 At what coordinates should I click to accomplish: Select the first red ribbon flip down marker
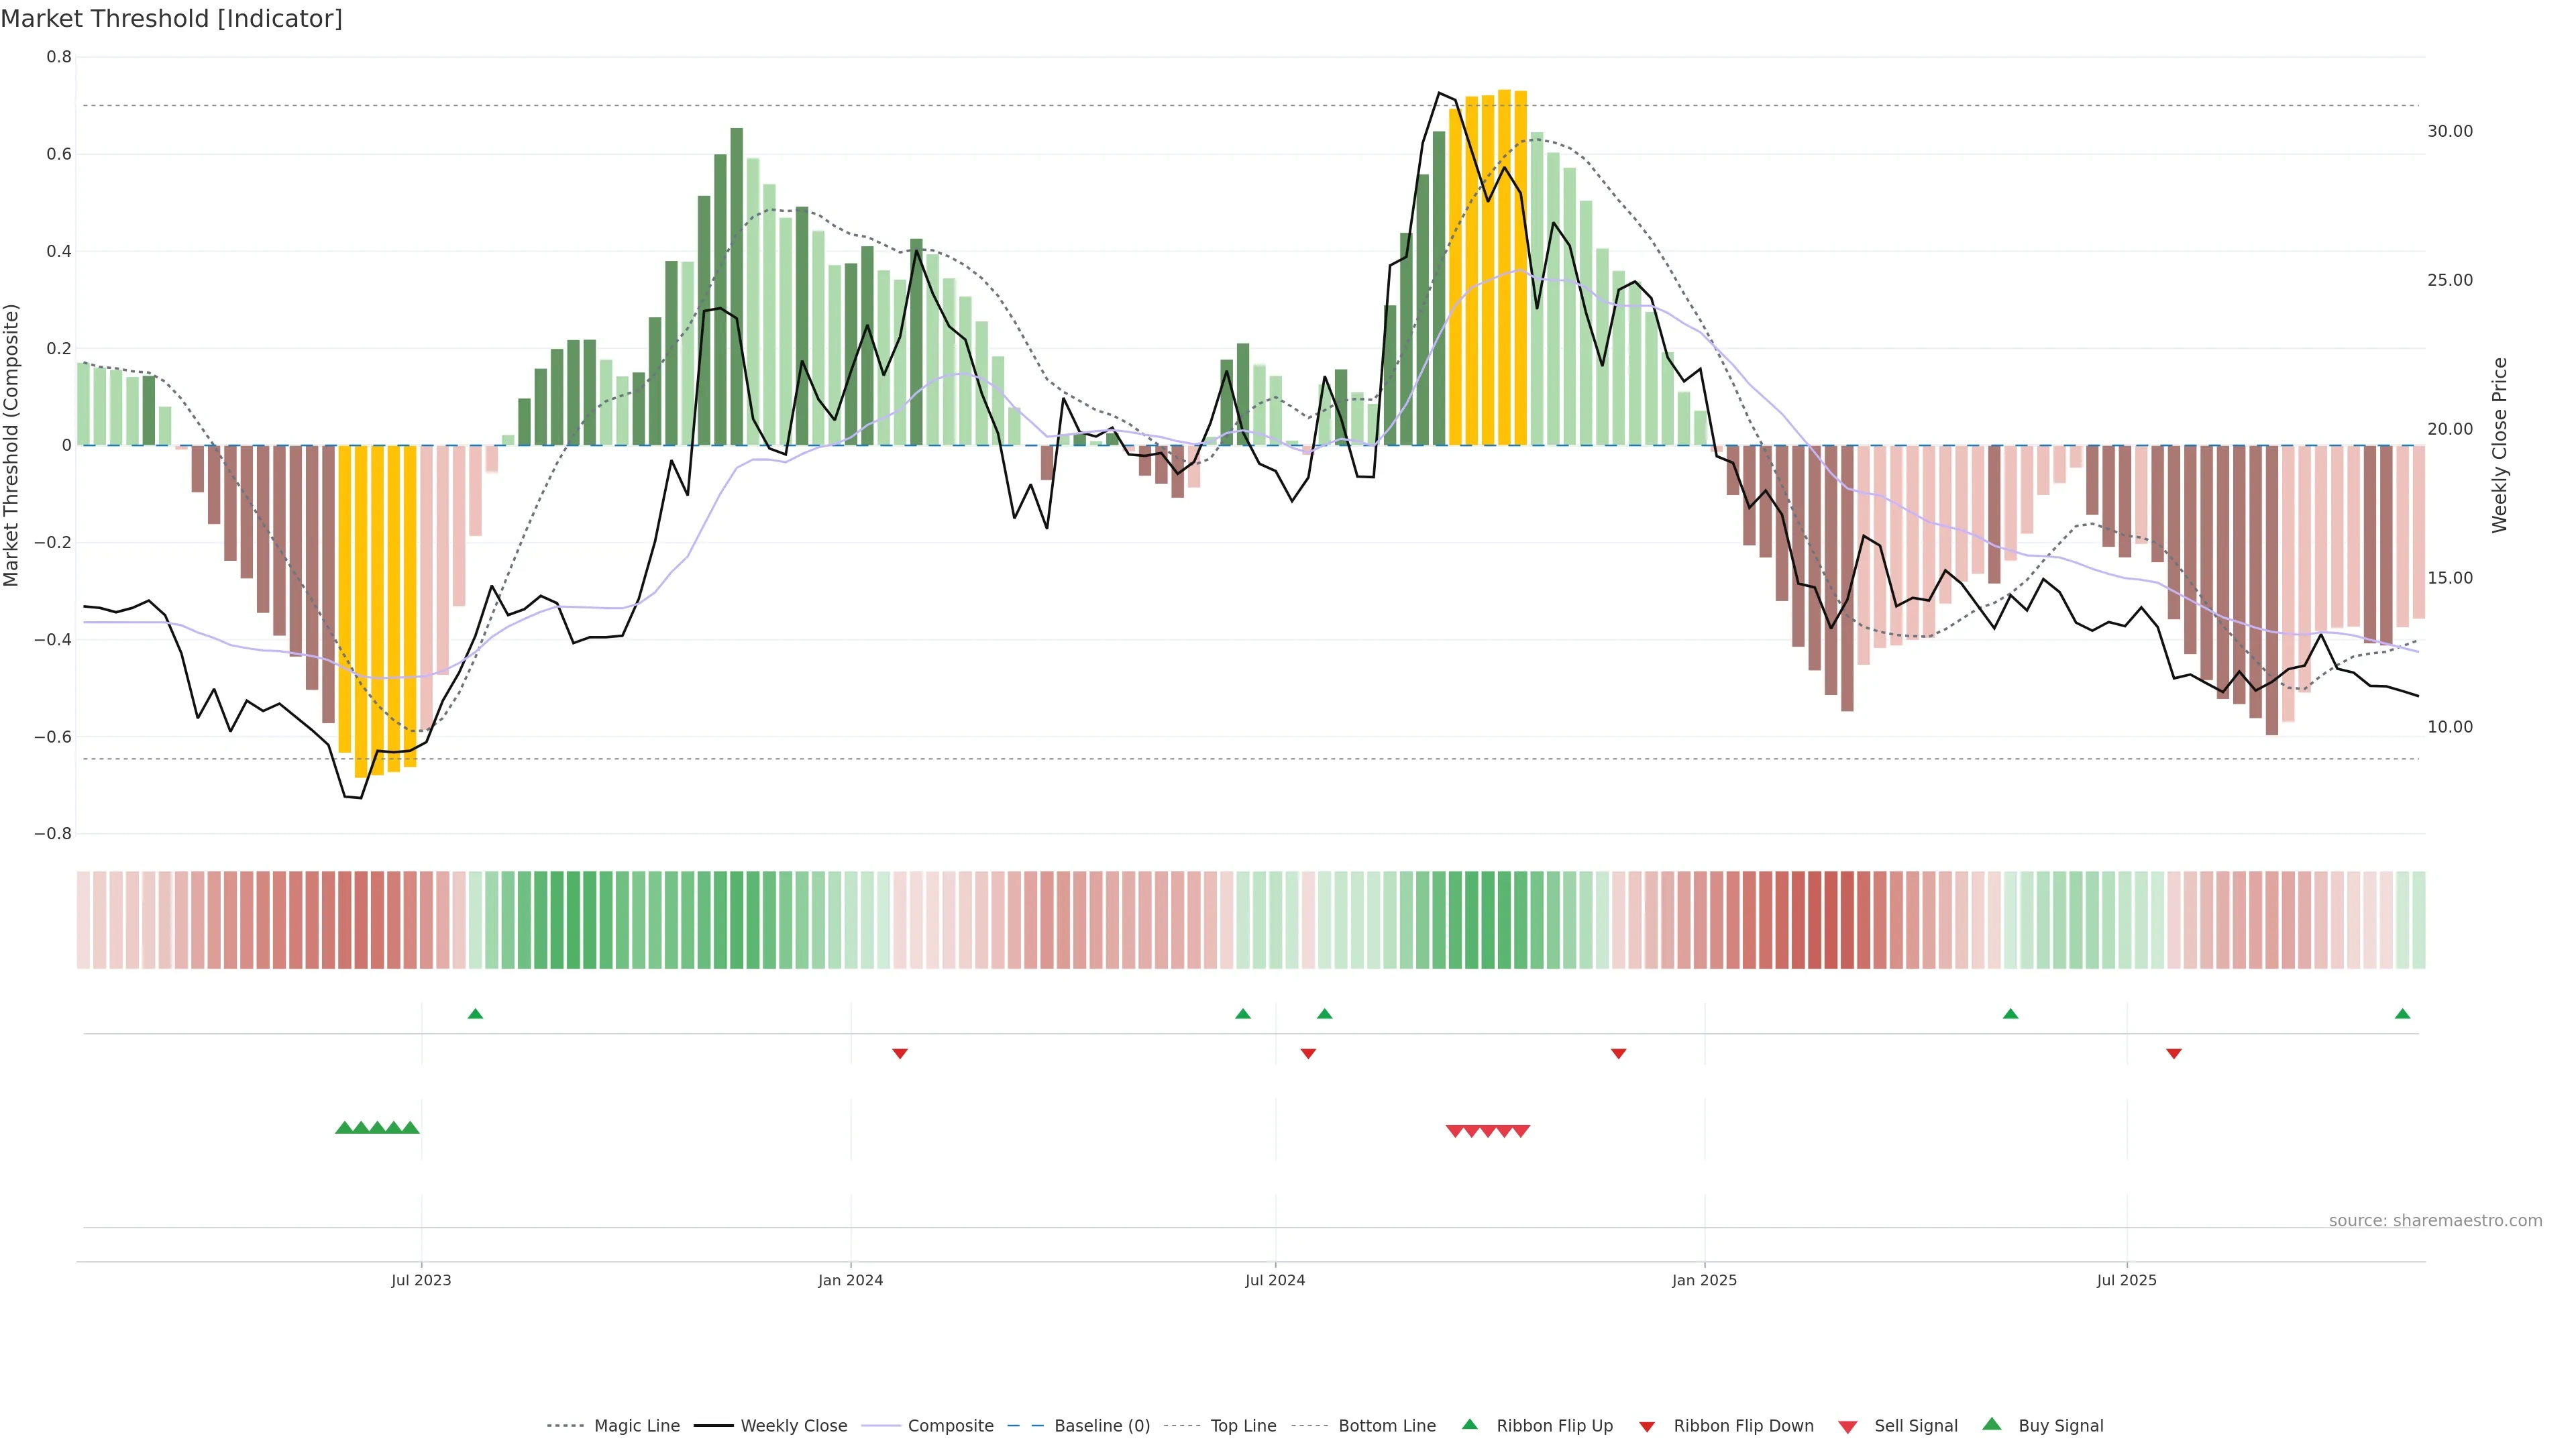[899, 1053]
